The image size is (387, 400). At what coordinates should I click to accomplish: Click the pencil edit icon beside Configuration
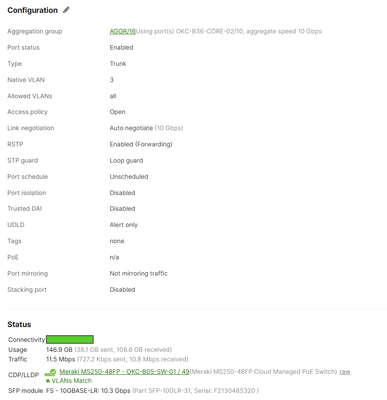(66, 10)
